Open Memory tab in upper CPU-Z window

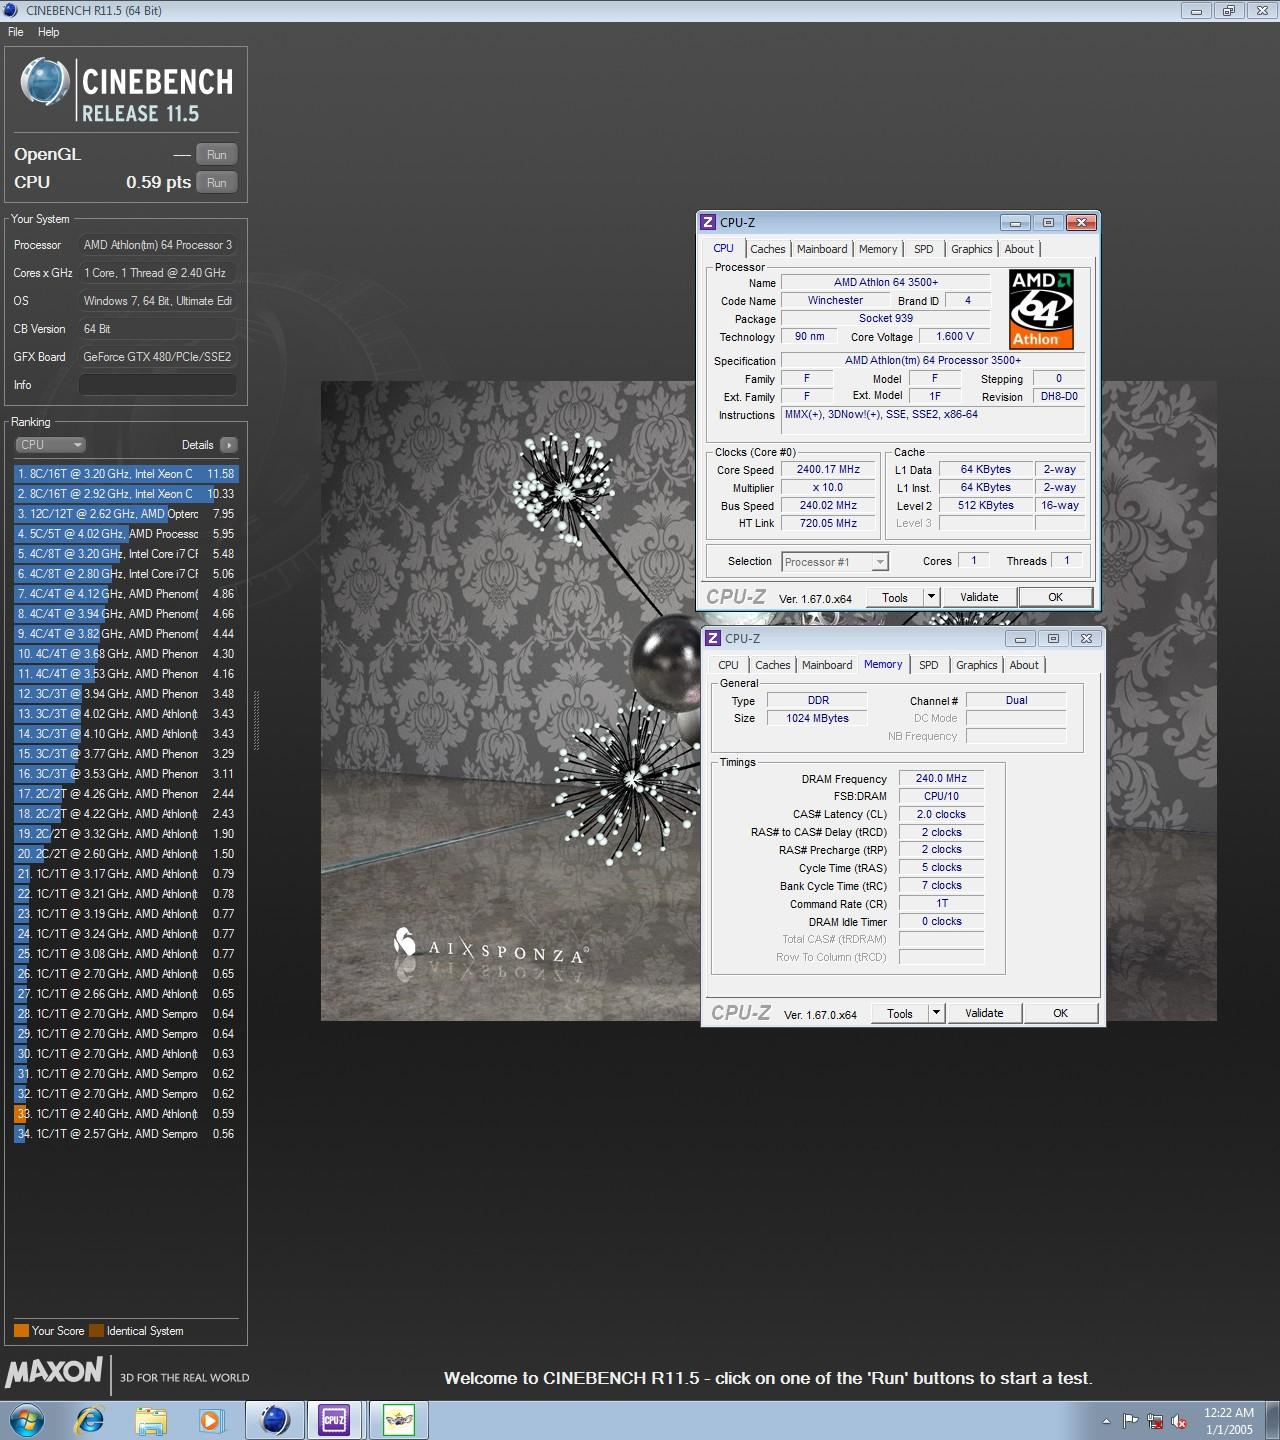click(878, 249)
